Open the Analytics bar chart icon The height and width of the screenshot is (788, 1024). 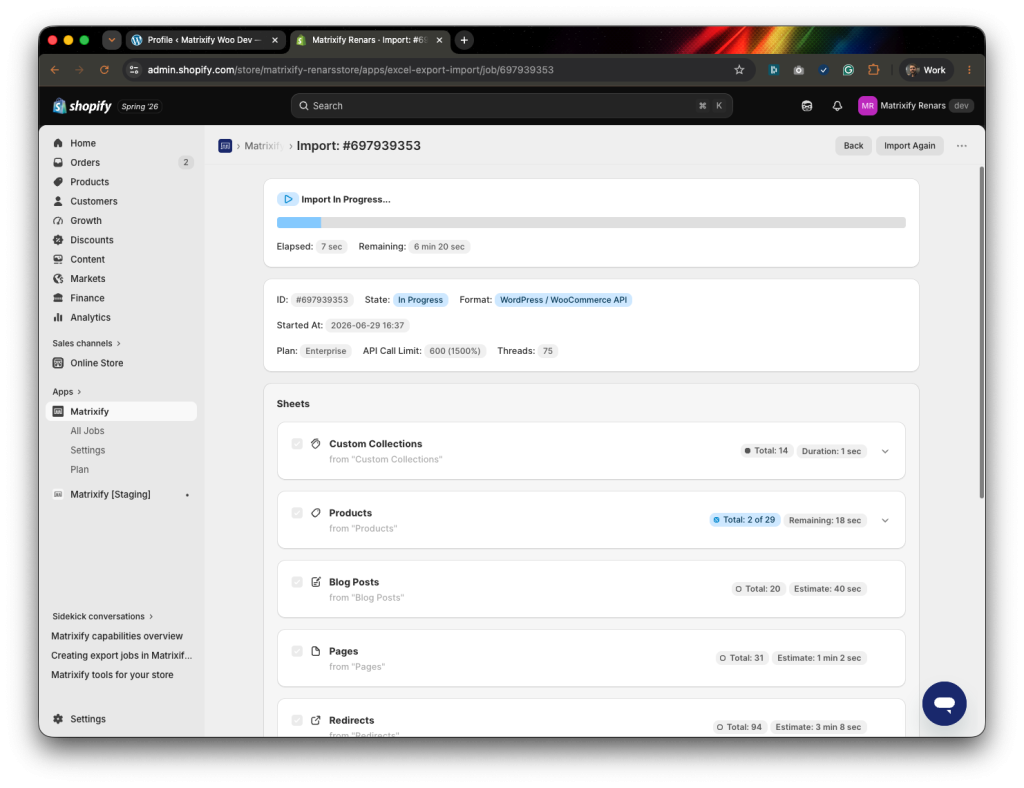(58, 317)
